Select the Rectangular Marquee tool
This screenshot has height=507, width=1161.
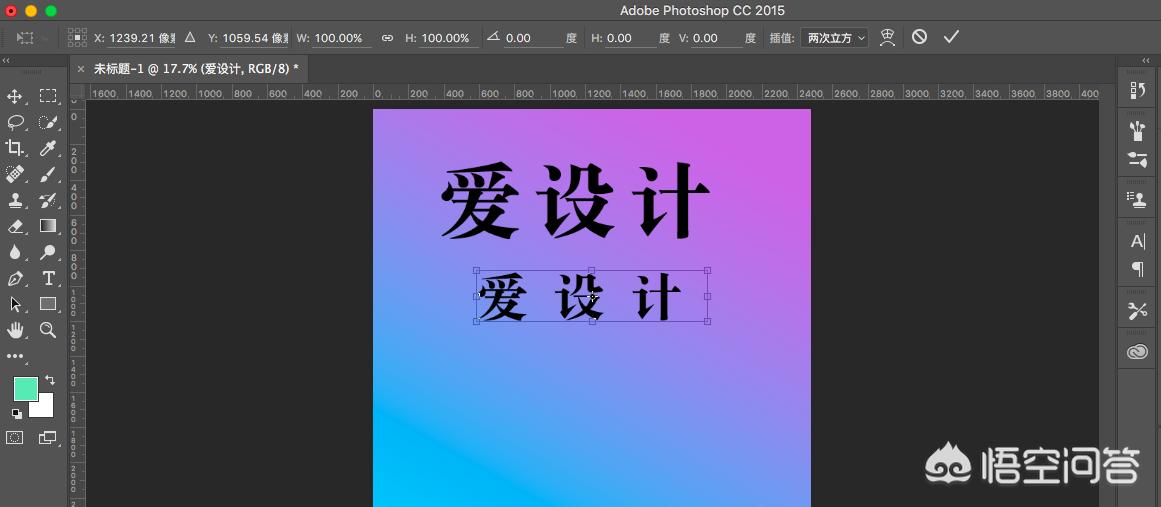[x=48, y=95]
